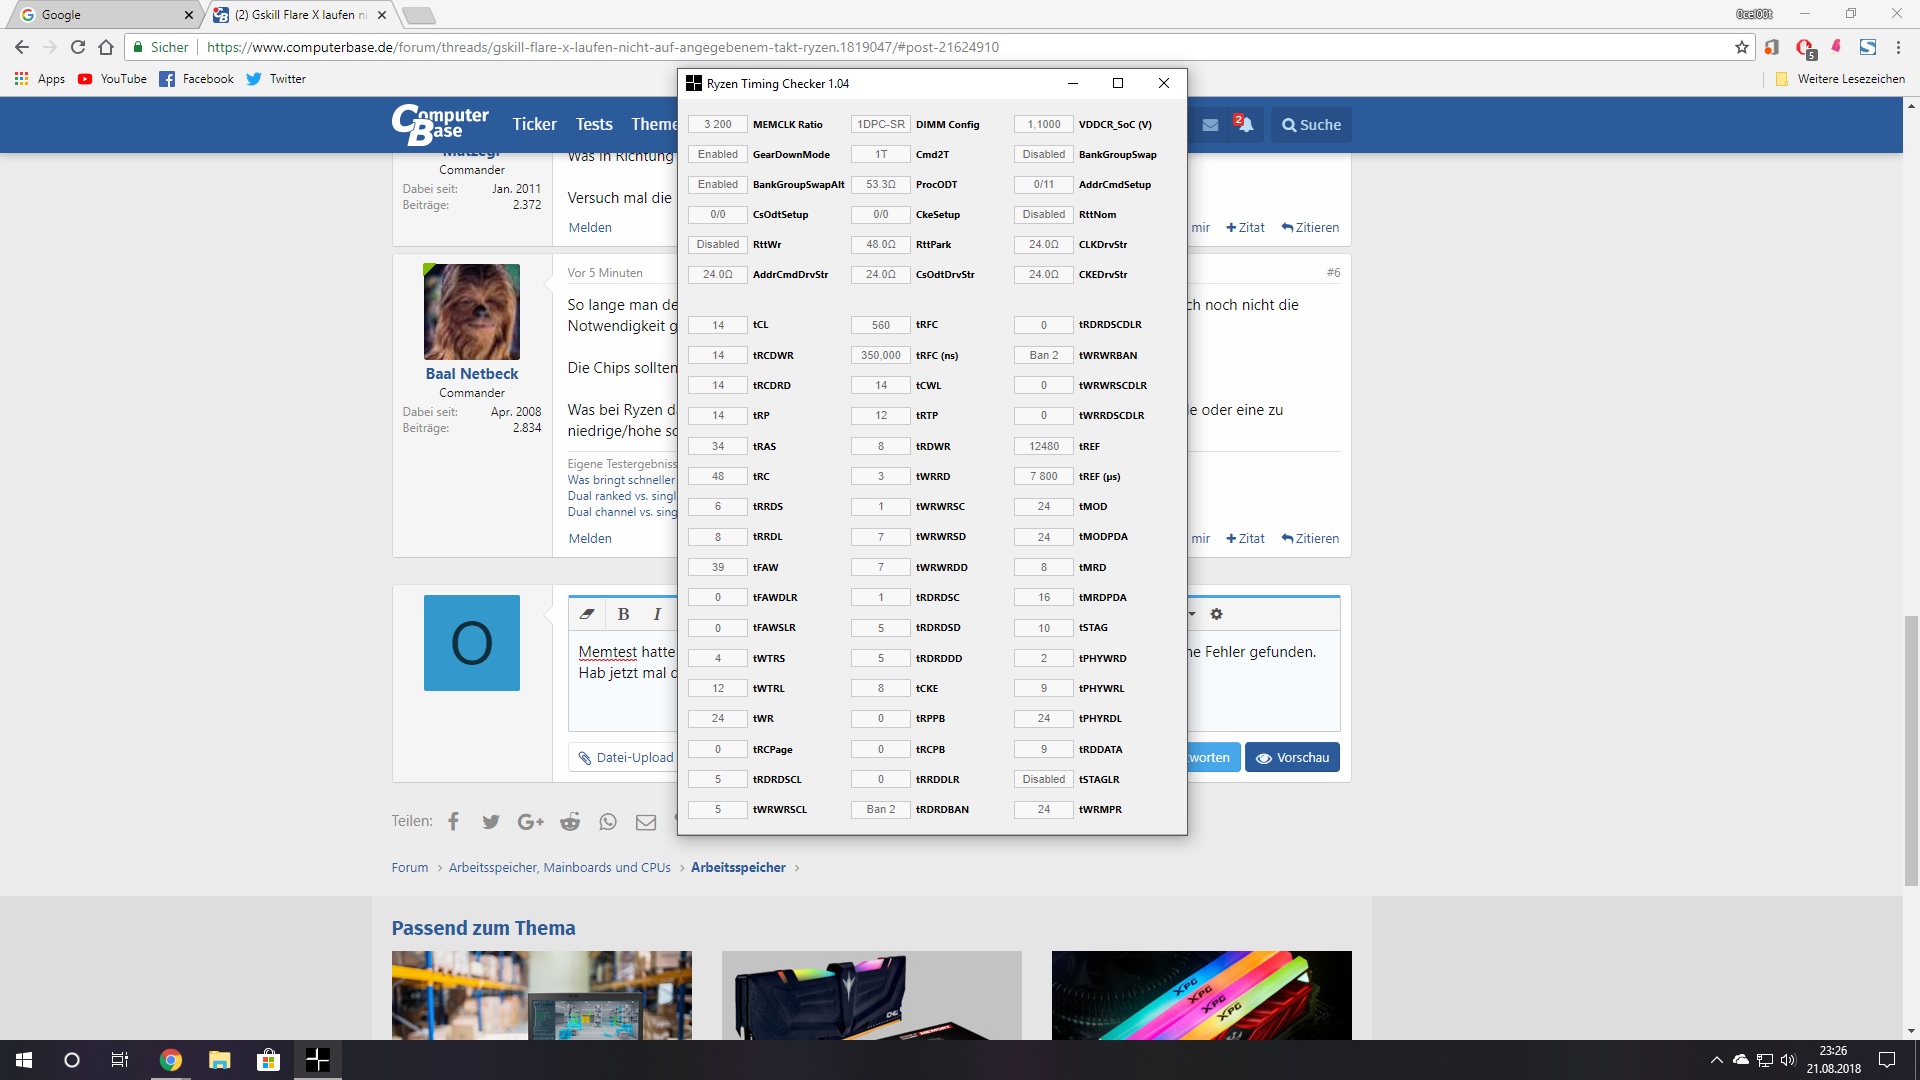Open the Chrome three-dot menu

coord(1898,47)
